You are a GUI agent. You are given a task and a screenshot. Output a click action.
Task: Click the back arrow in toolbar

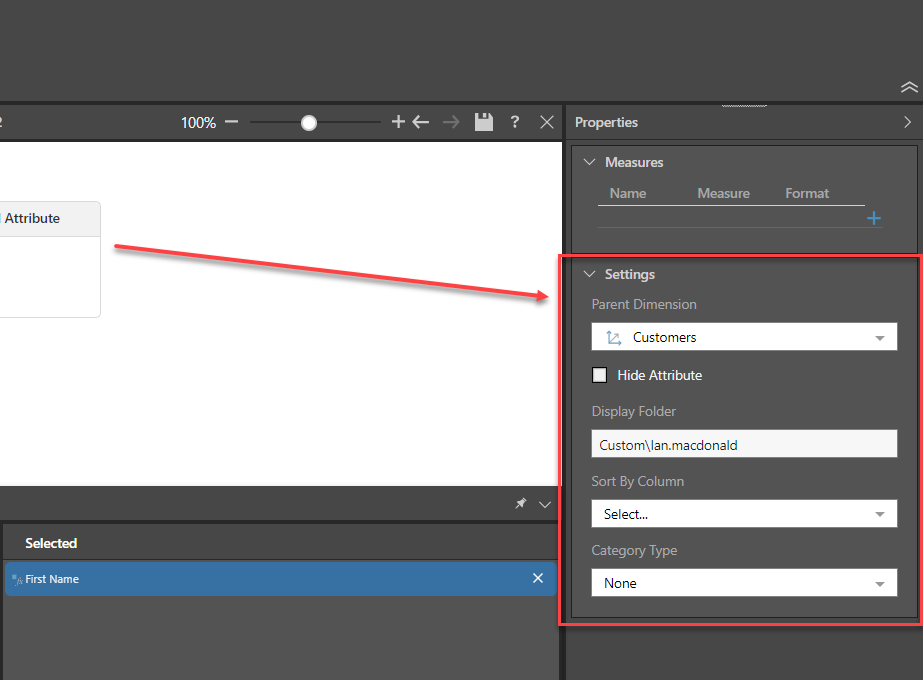point(421,122)
